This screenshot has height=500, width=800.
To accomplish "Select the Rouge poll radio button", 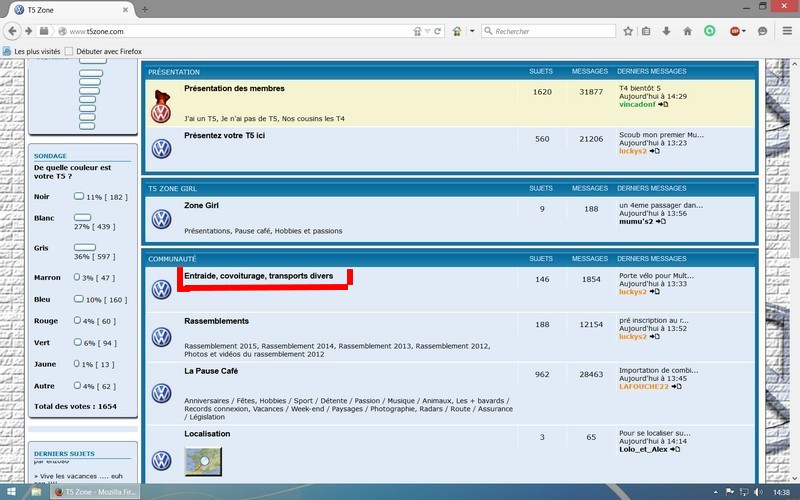I will click(x=77, y=320).
